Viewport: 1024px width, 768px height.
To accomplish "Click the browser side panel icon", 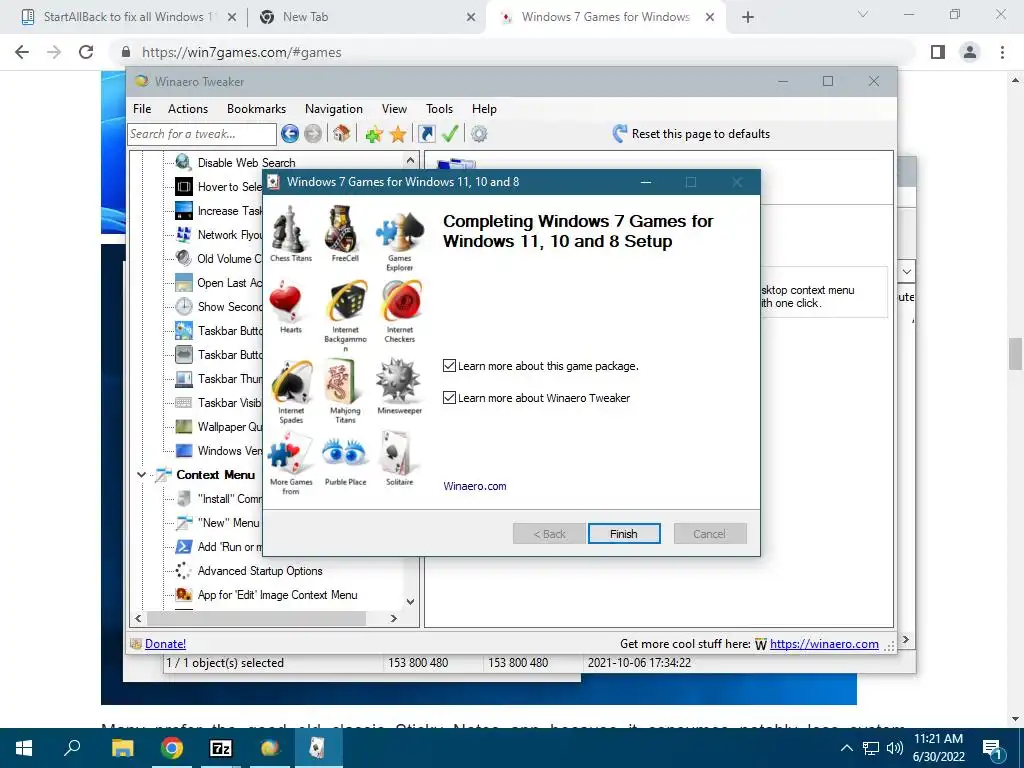I will tap(938, 52).
